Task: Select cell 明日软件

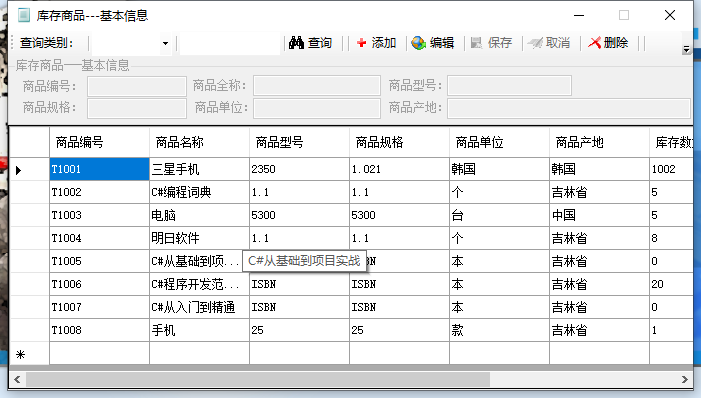Action: tap(199, 238)
